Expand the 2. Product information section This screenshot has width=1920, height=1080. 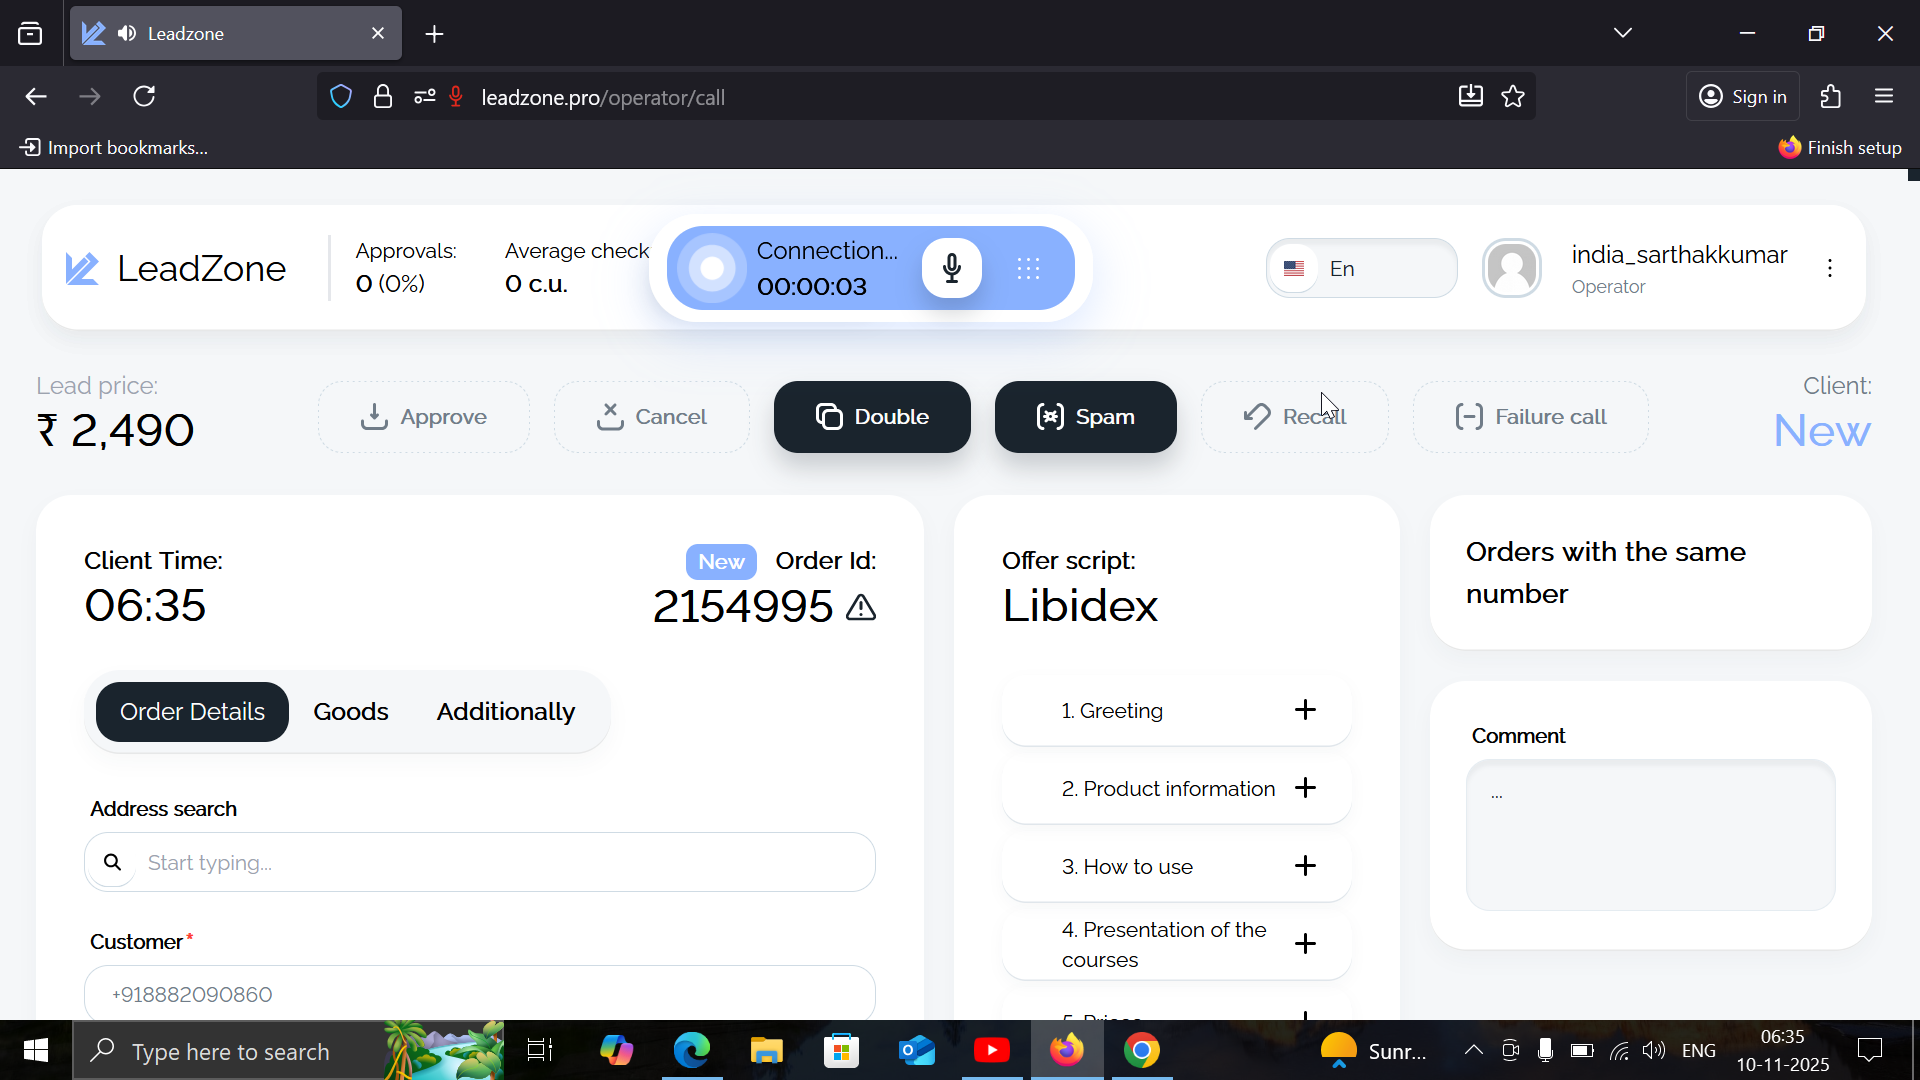click(1304, 788)
